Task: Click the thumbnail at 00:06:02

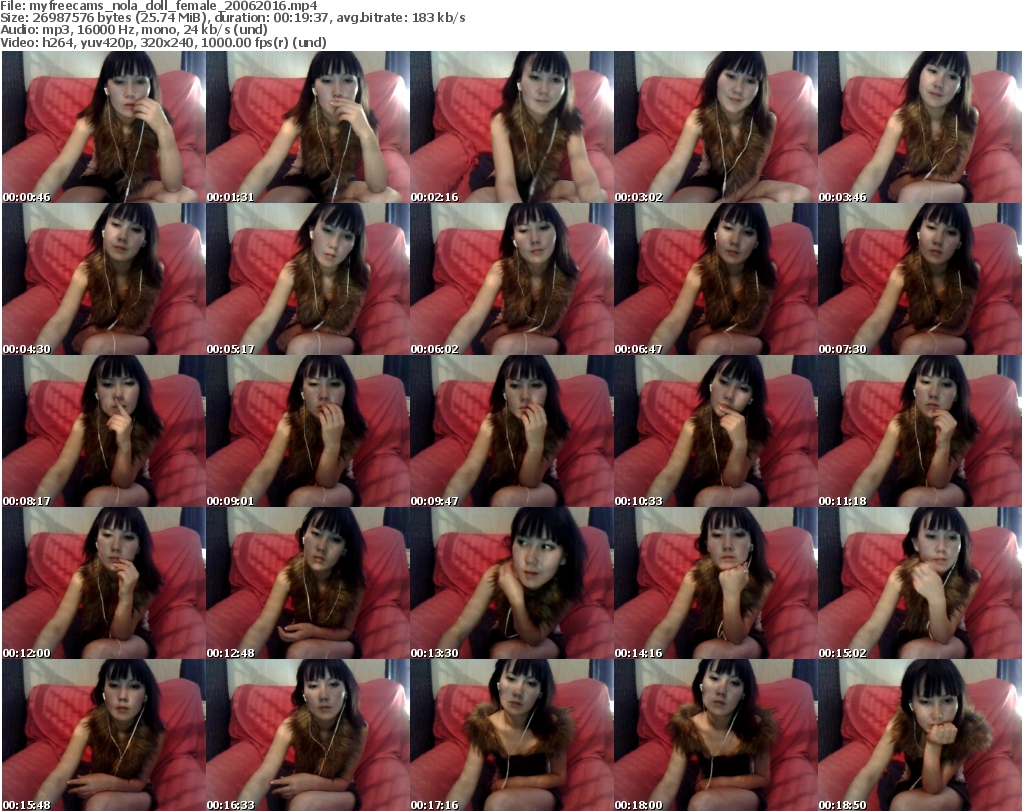Action: 511,279
